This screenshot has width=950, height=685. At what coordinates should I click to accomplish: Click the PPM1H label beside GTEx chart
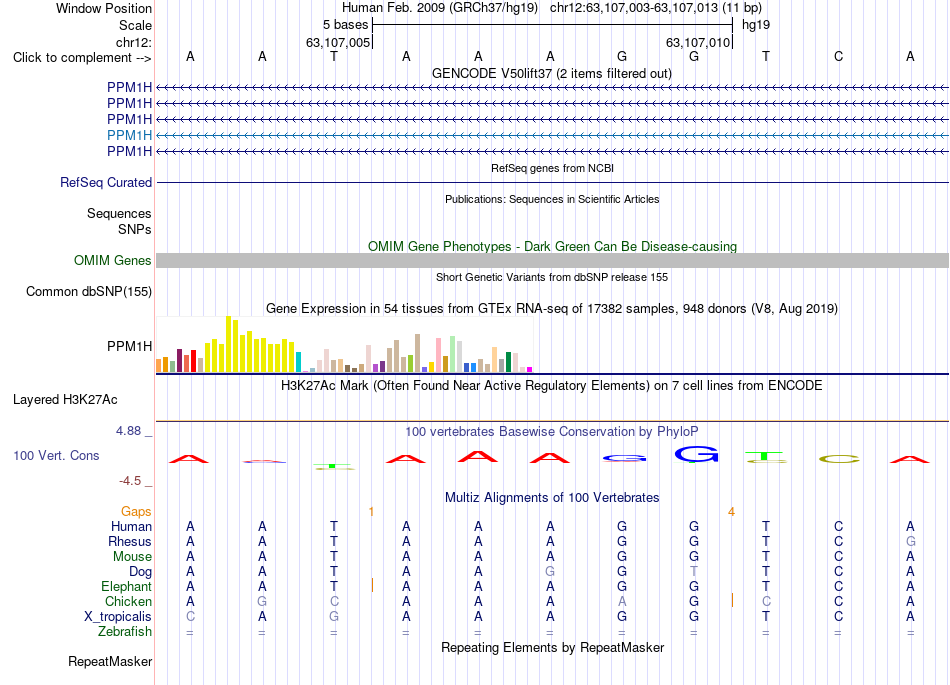pyautogui.click(x=129, y=346)
